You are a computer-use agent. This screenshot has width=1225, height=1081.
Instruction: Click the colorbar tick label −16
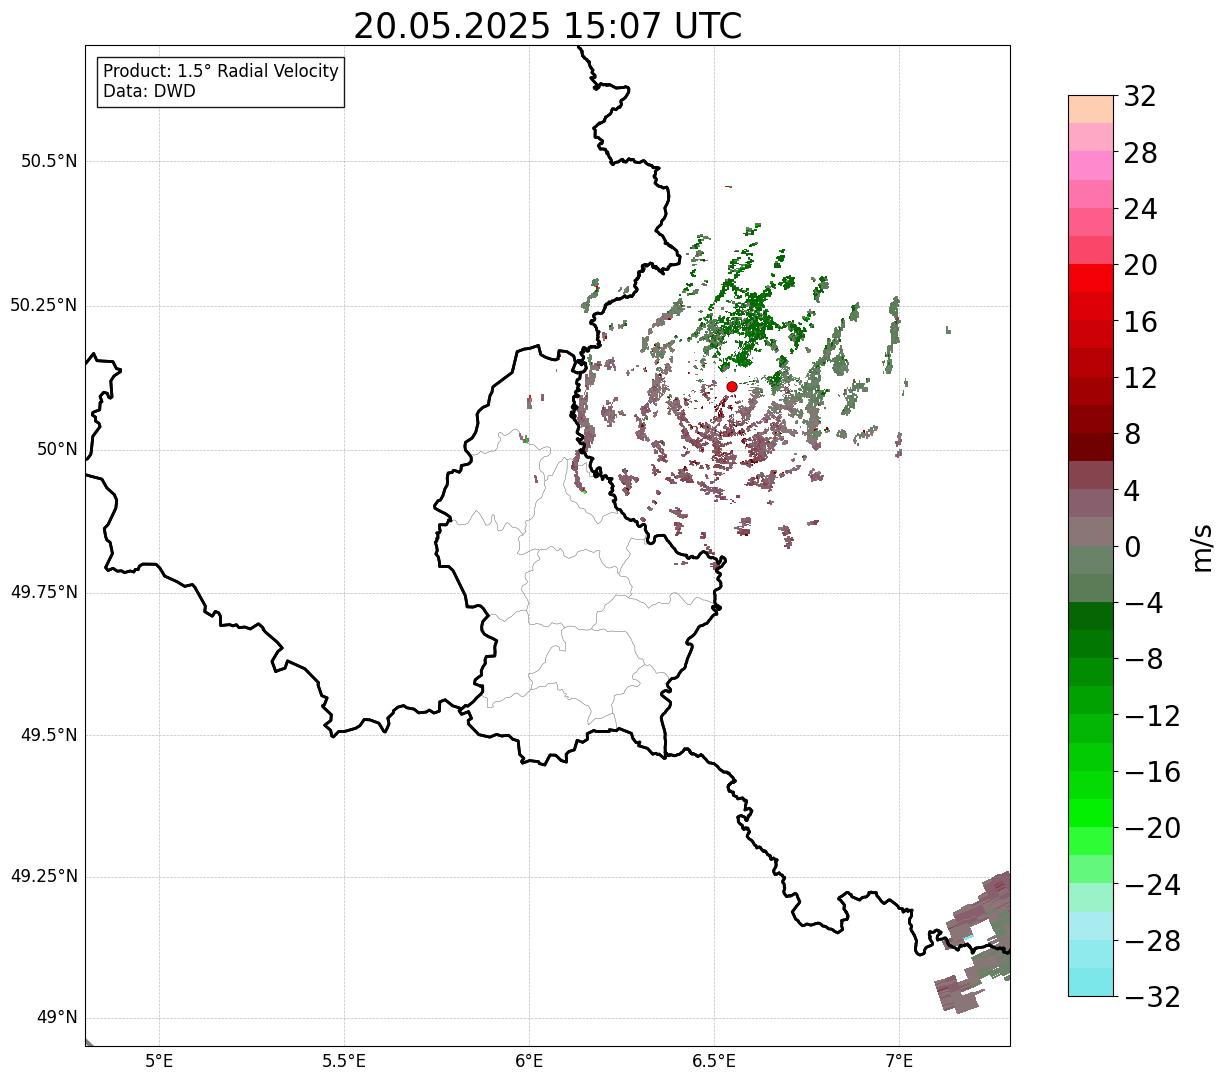point(1152,772)
